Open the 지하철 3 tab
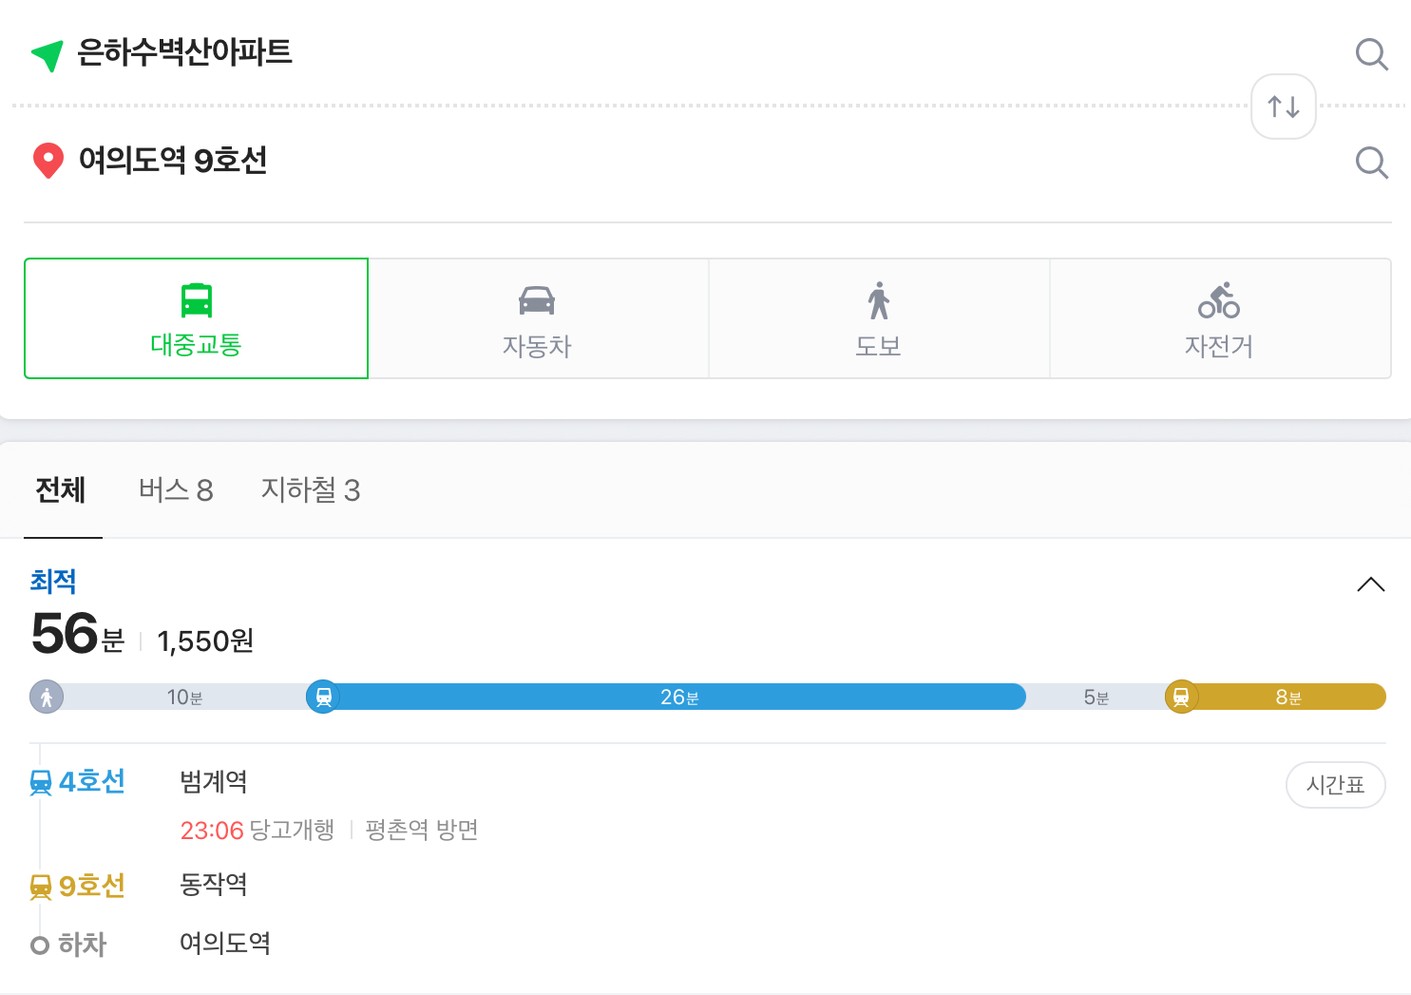Image resolution: width=1411 pixels, height=995 pixels. [x=311, y=490]
